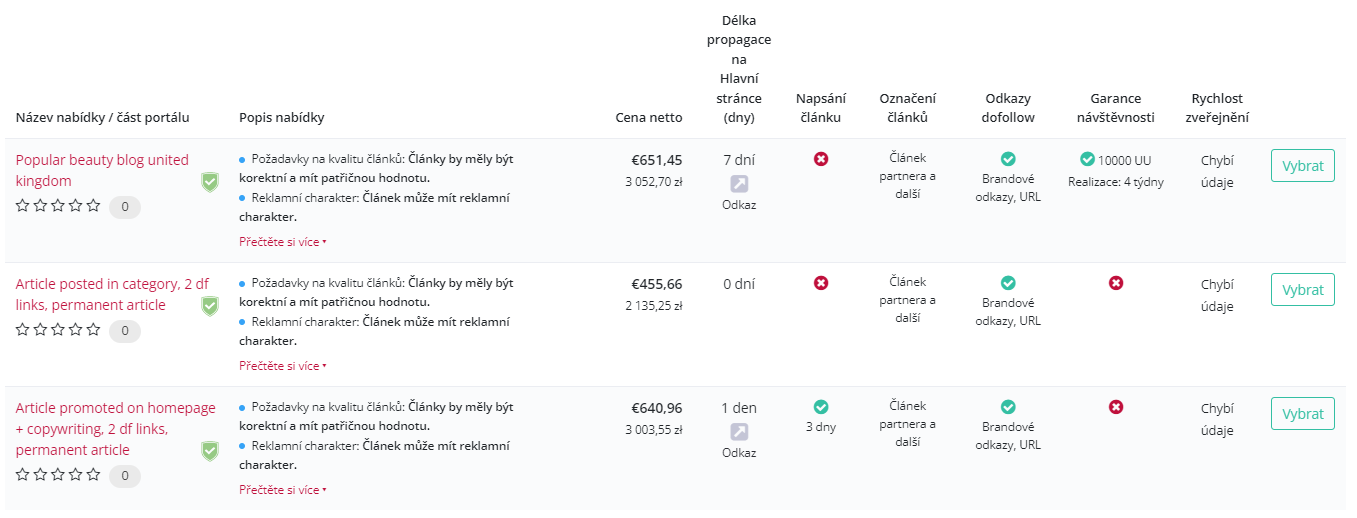
Task: Expand Přečtěte si více for Popular beauty blog
Action: 283,242
